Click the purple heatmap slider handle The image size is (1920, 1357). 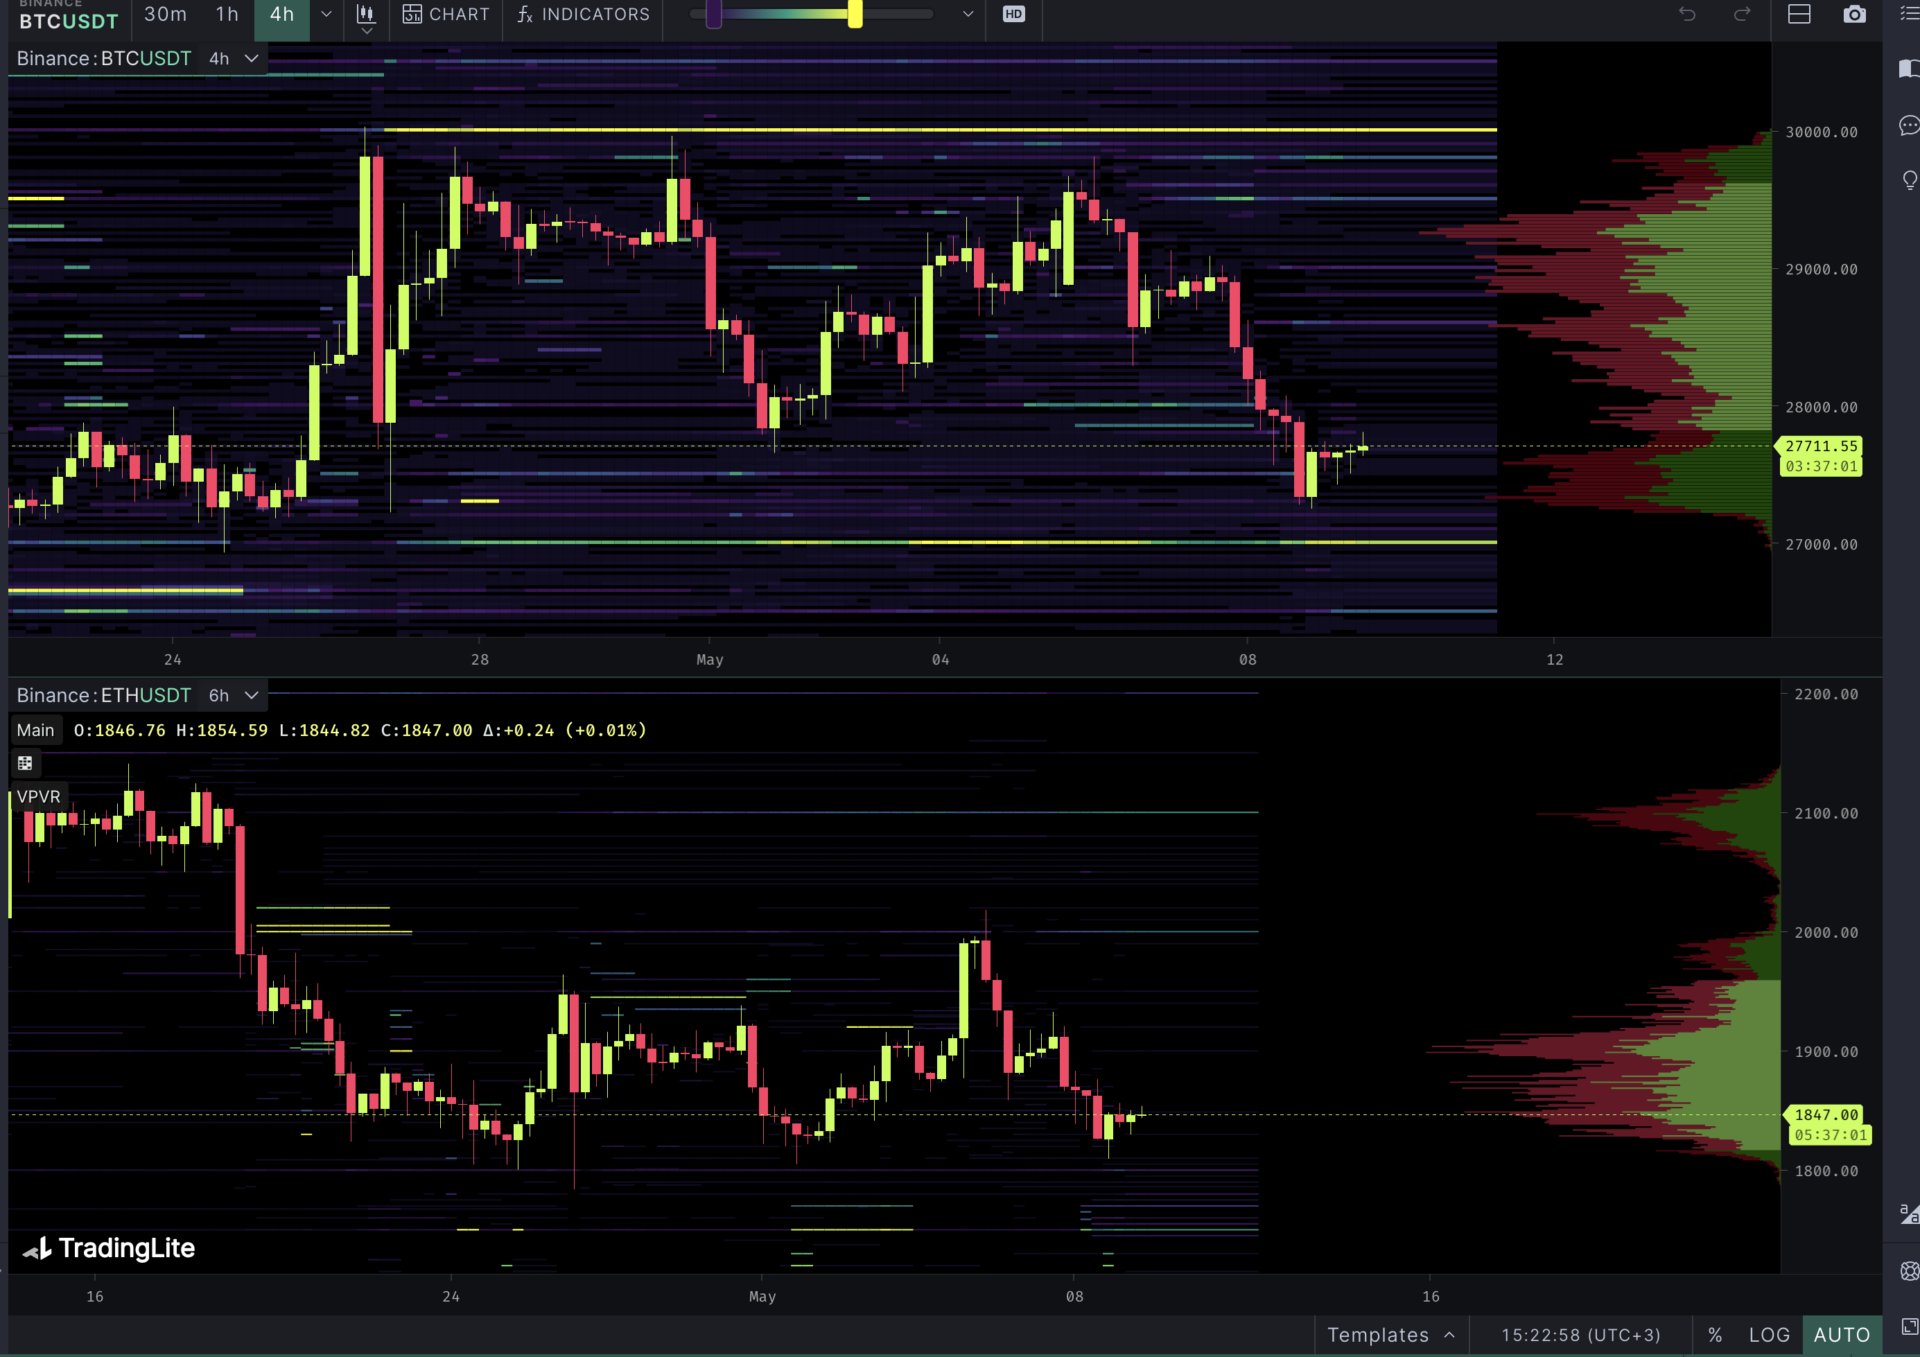(713, 14)
